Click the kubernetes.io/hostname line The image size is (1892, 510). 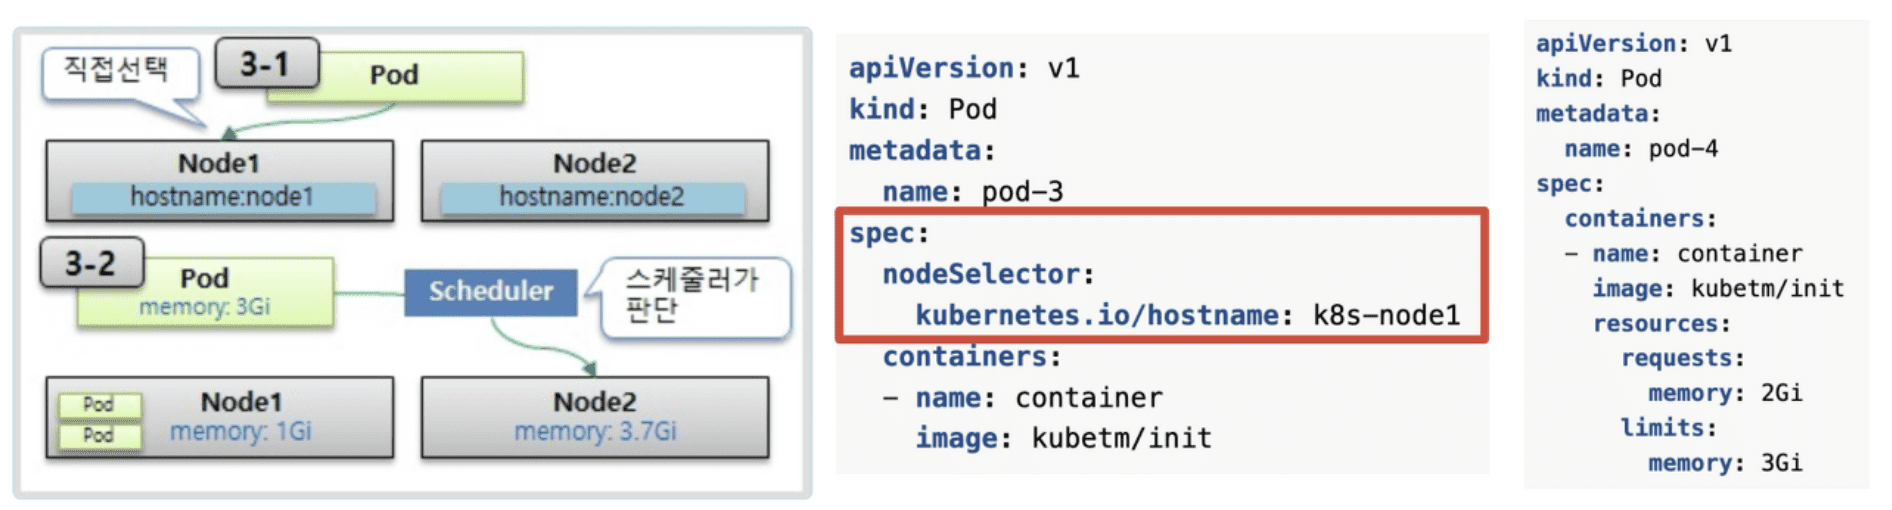click(1186, 315)
